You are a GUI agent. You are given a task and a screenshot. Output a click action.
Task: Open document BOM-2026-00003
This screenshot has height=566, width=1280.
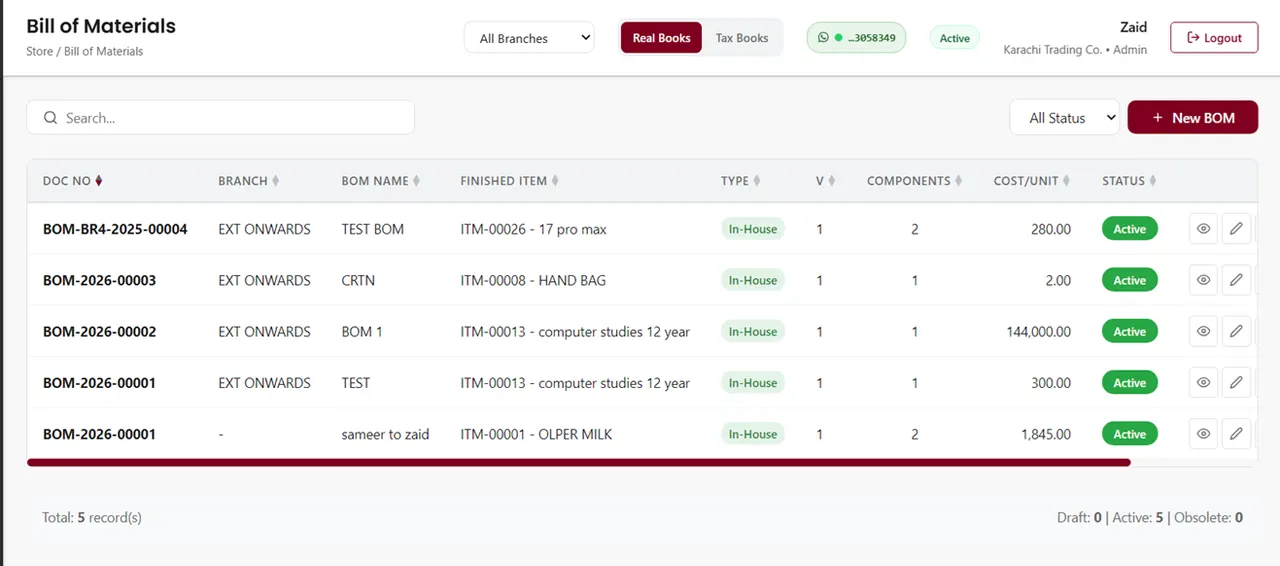pos(99,280)
